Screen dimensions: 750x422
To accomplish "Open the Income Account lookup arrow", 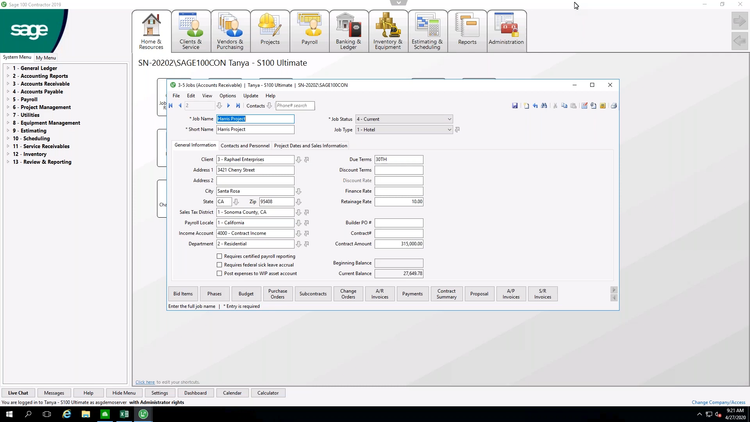I will point(298,233).
